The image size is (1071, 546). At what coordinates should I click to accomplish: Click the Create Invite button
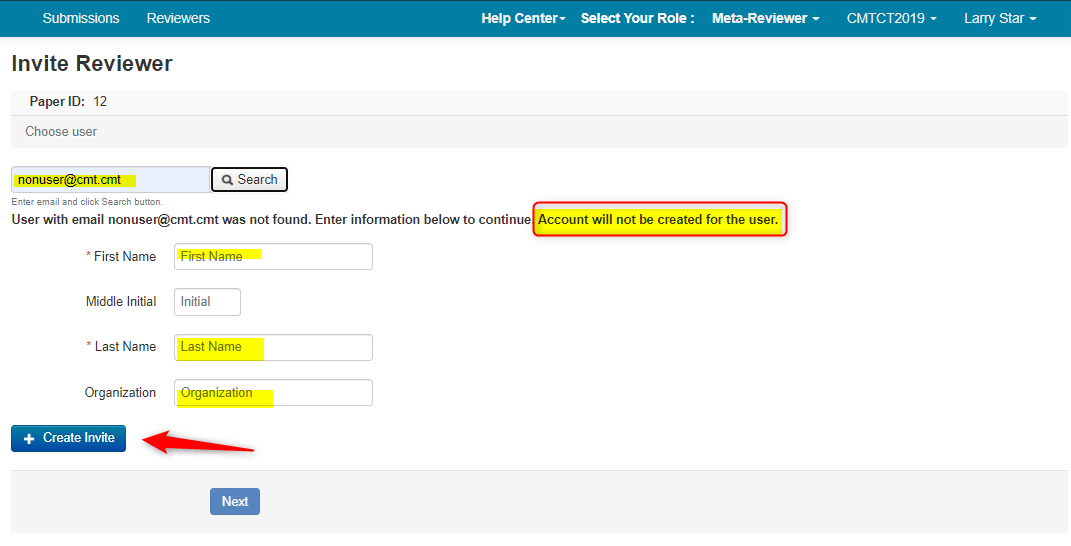point(68,438)
